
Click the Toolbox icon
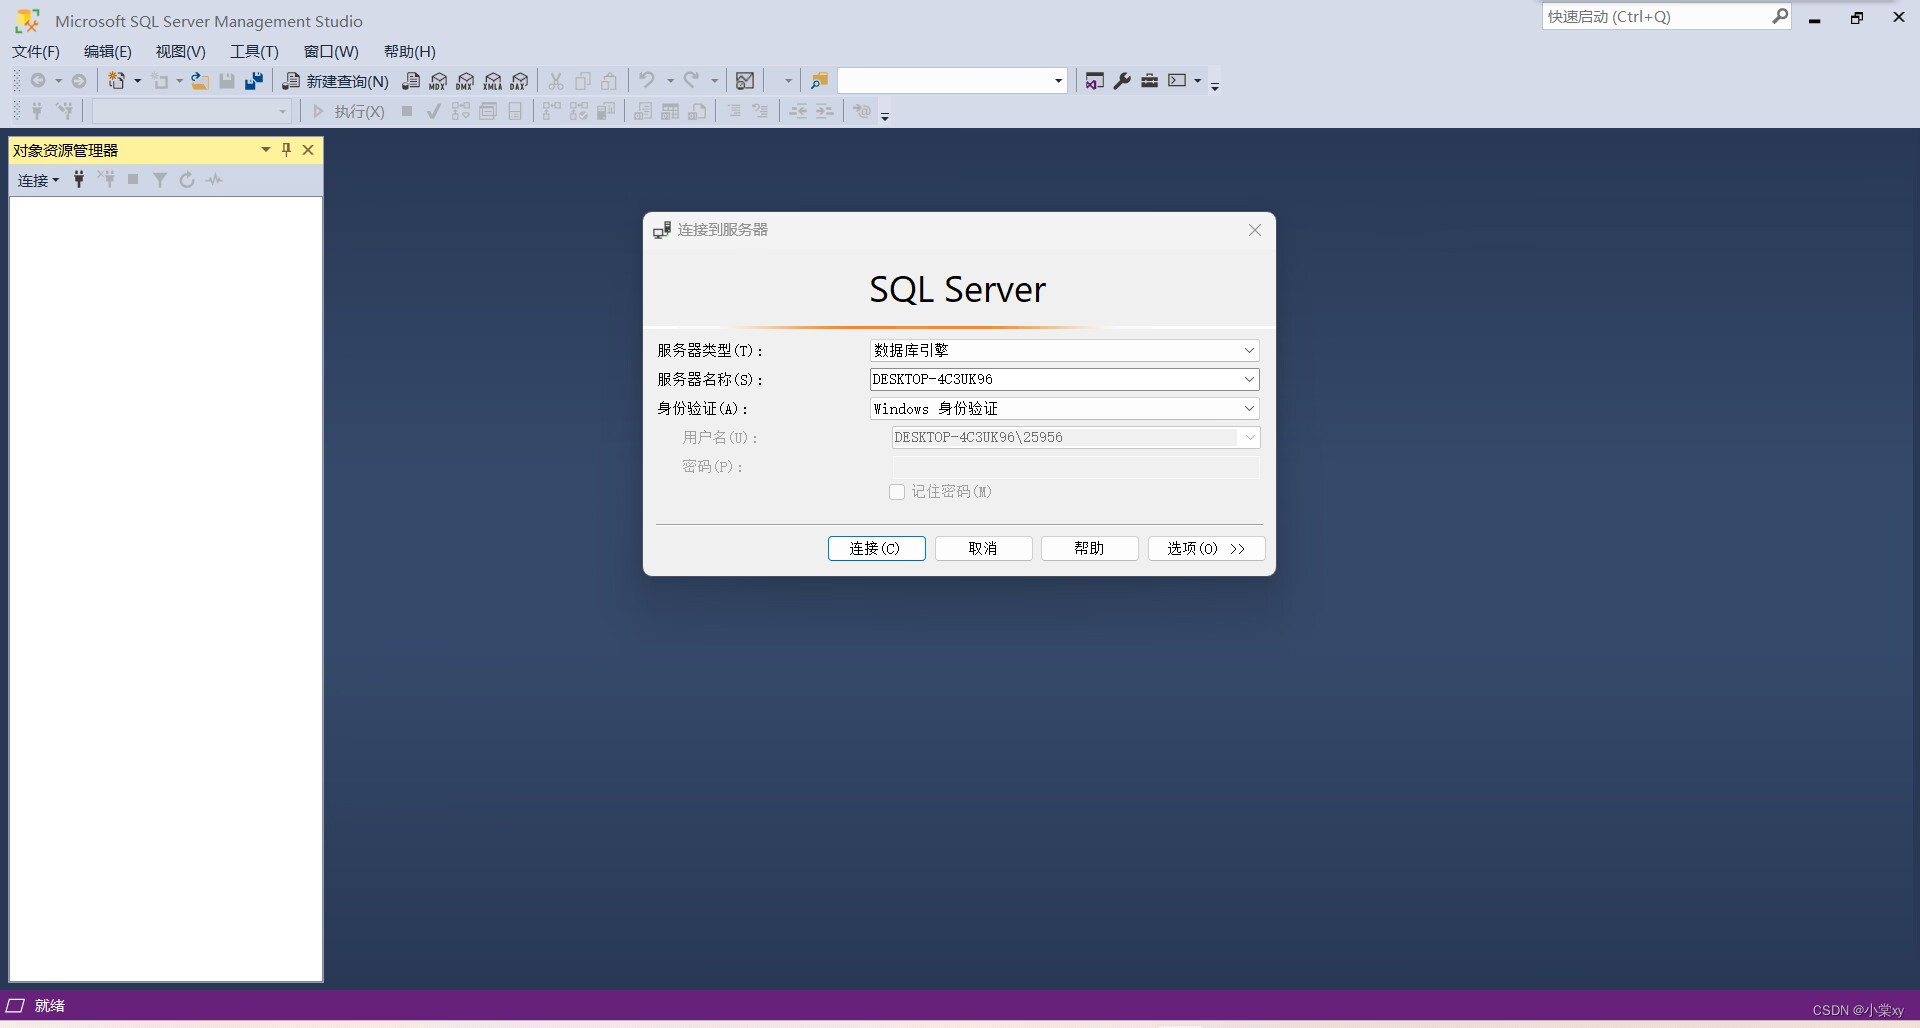(x=1150, y=81)
